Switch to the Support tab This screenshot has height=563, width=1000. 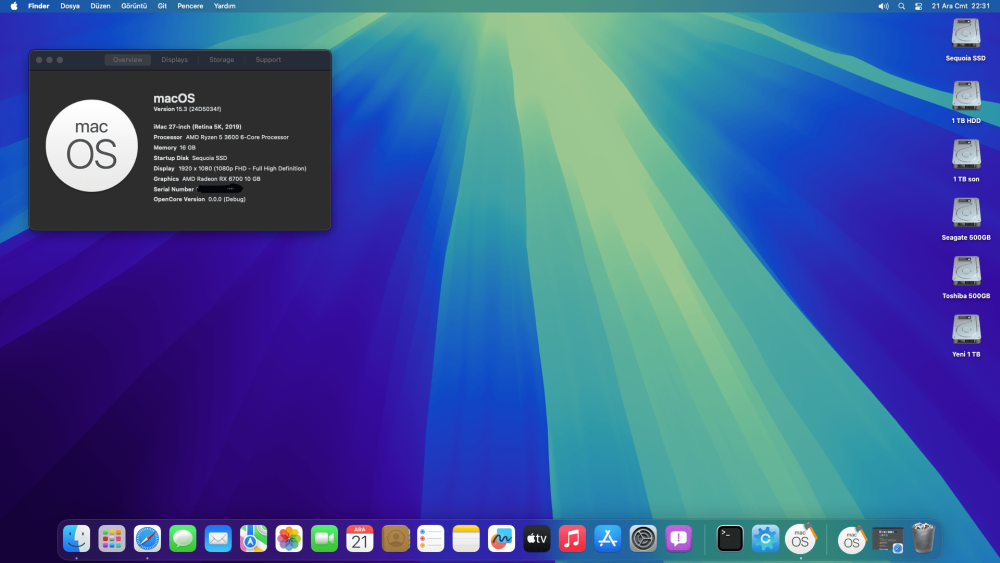[268, 60]
